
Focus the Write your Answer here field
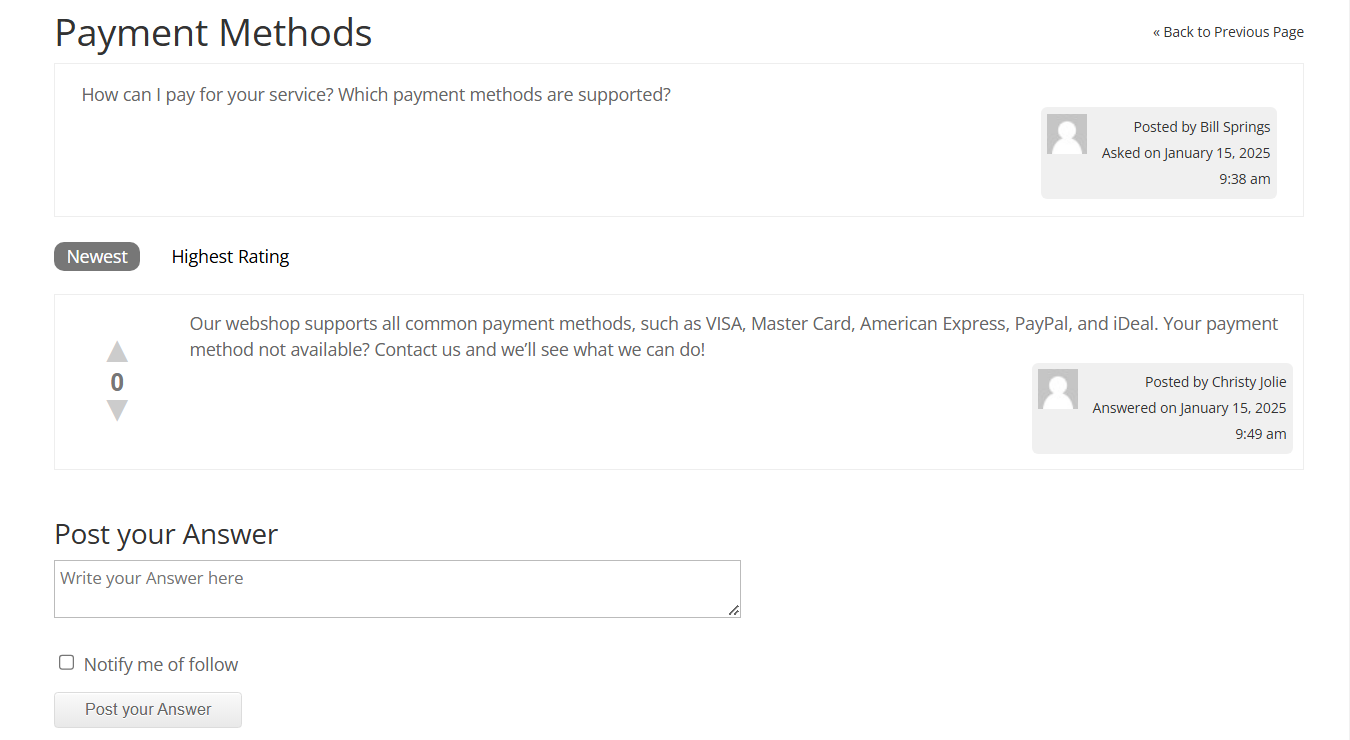click(x=397, y=589)
